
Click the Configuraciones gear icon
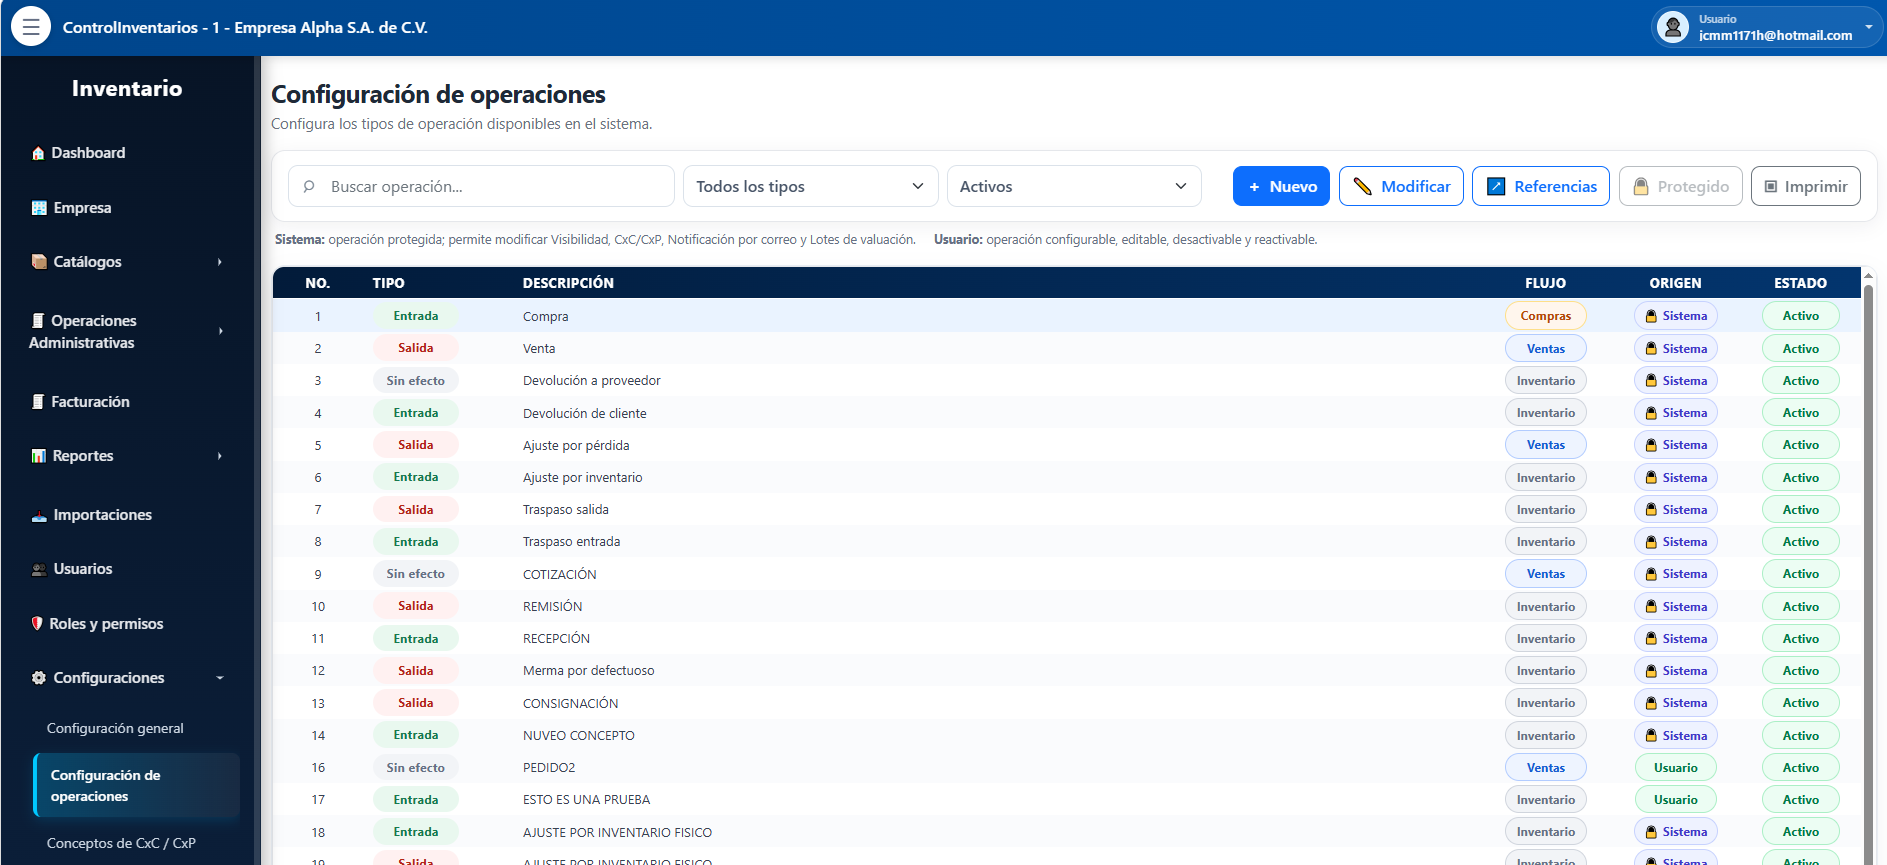click(x=39, y=678)
